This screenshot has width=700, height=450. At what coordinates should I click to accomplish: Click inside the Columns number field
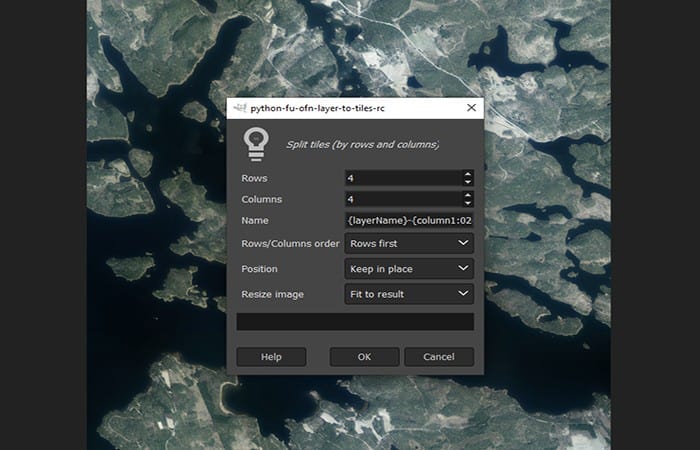tap(404, 199)
